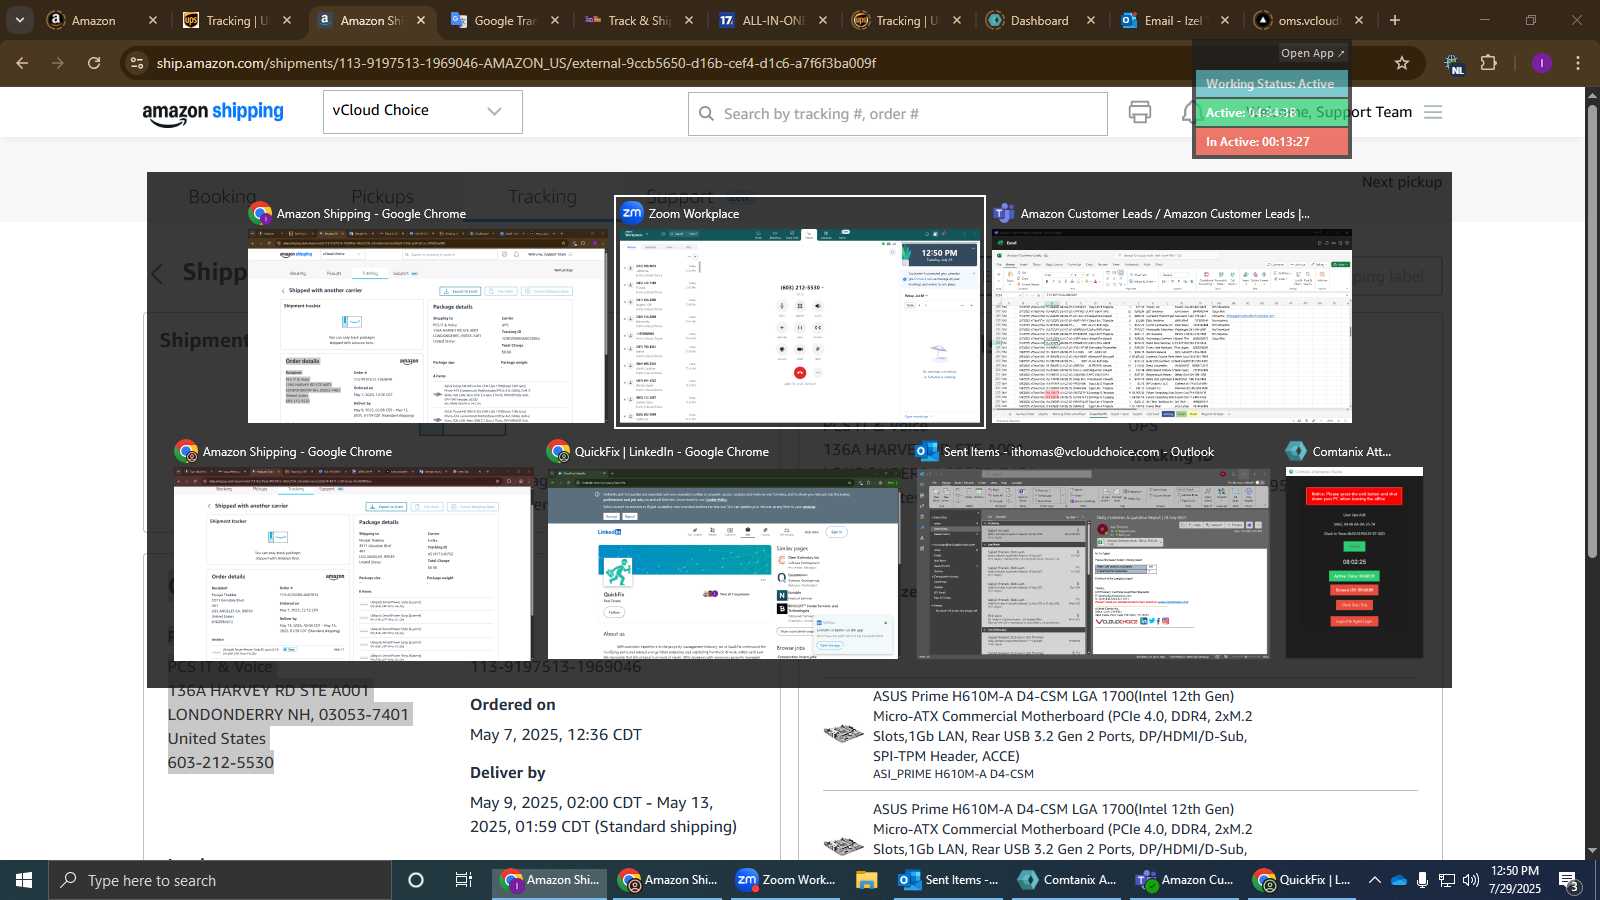1600x900 pixels.
Task: Bookmark this page with the star icon
Action: (x=1402, y=63)
